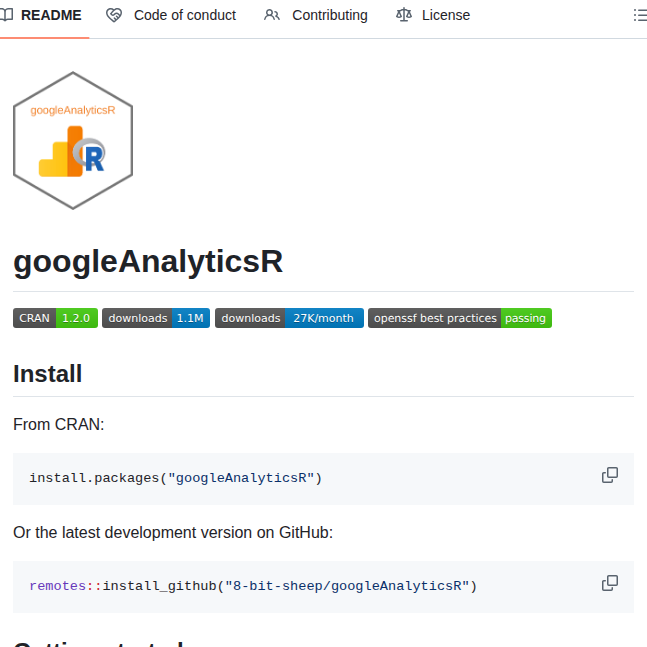This screenshot has width=647, height=647.
Task: Click the people icon beside Contributing
Action: (272, 15)
